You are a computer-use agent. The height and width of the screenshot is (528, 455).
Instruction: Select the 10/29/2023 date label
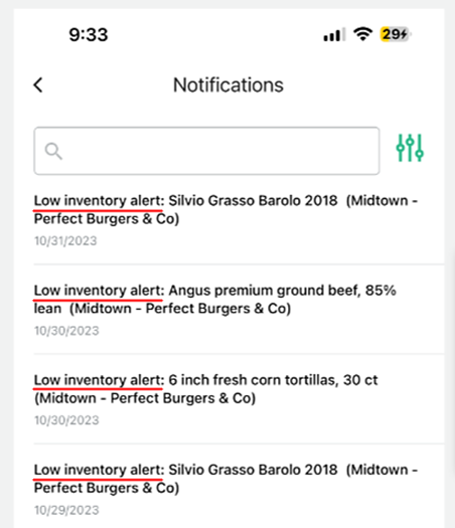[67, 510]
